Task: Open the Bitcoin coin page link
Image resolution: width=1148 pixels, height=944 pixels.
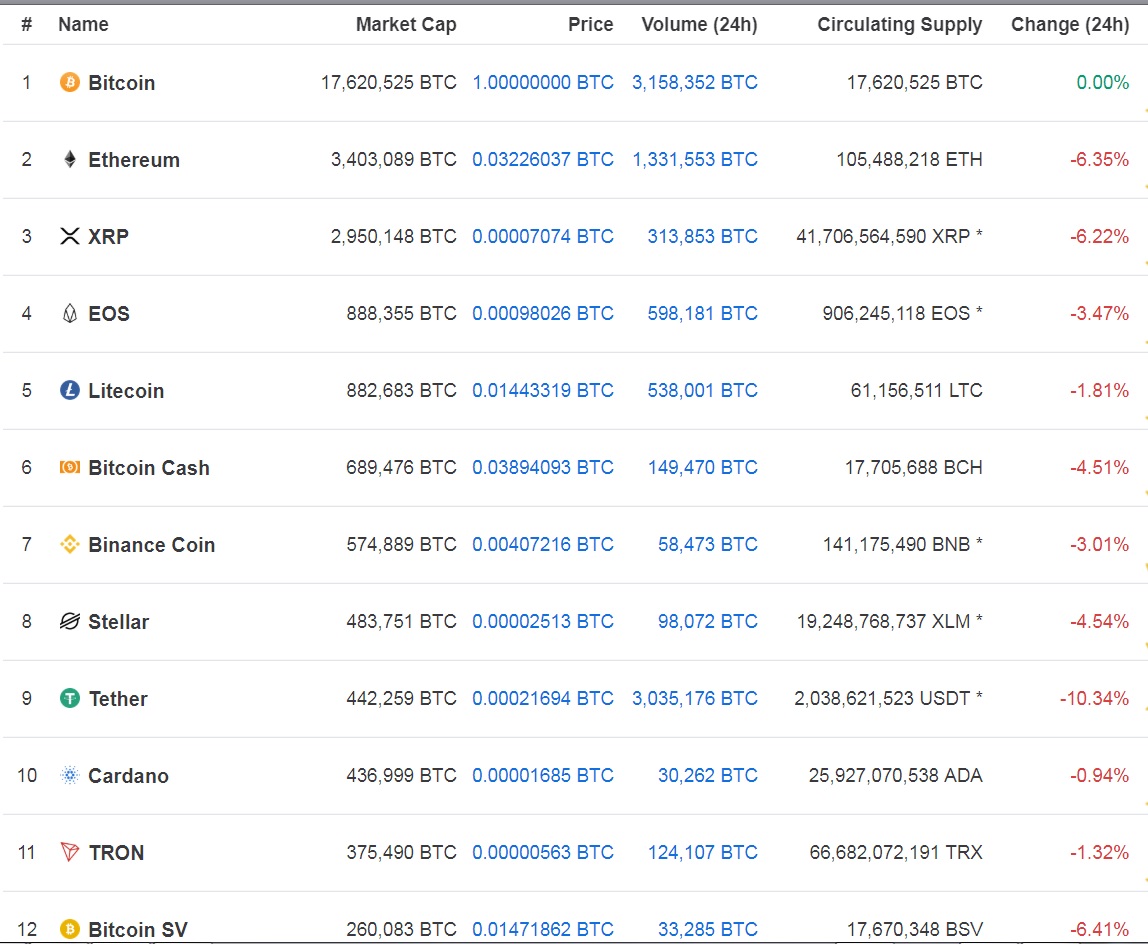Action: click(122, 83)
